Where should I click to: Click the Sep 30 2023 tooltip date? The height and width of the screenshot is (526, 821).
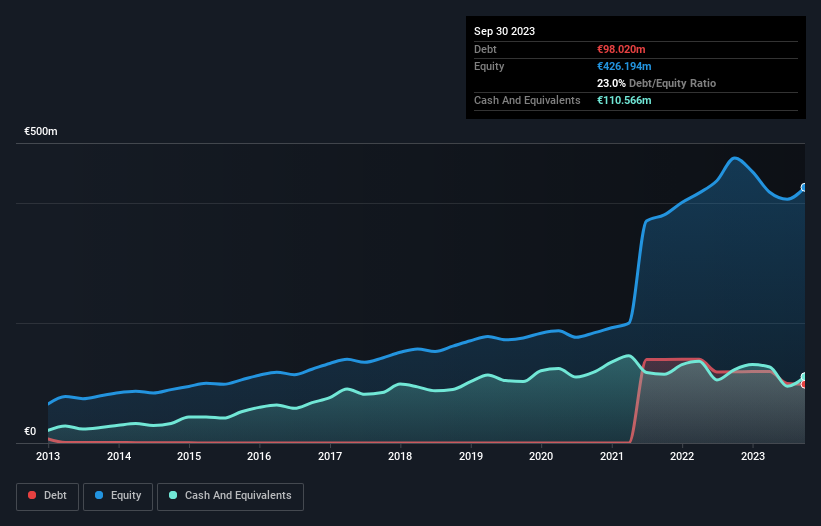pos(504,31)
